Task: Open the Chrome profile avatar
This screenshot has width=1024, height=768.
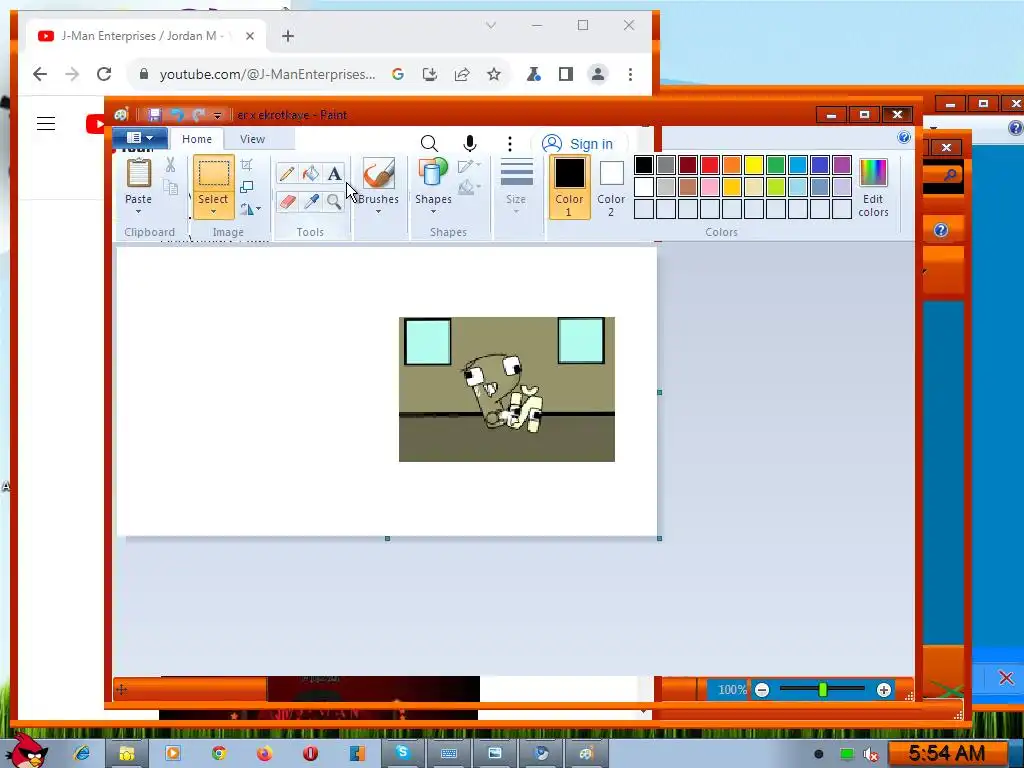Action: pos(598,74)
